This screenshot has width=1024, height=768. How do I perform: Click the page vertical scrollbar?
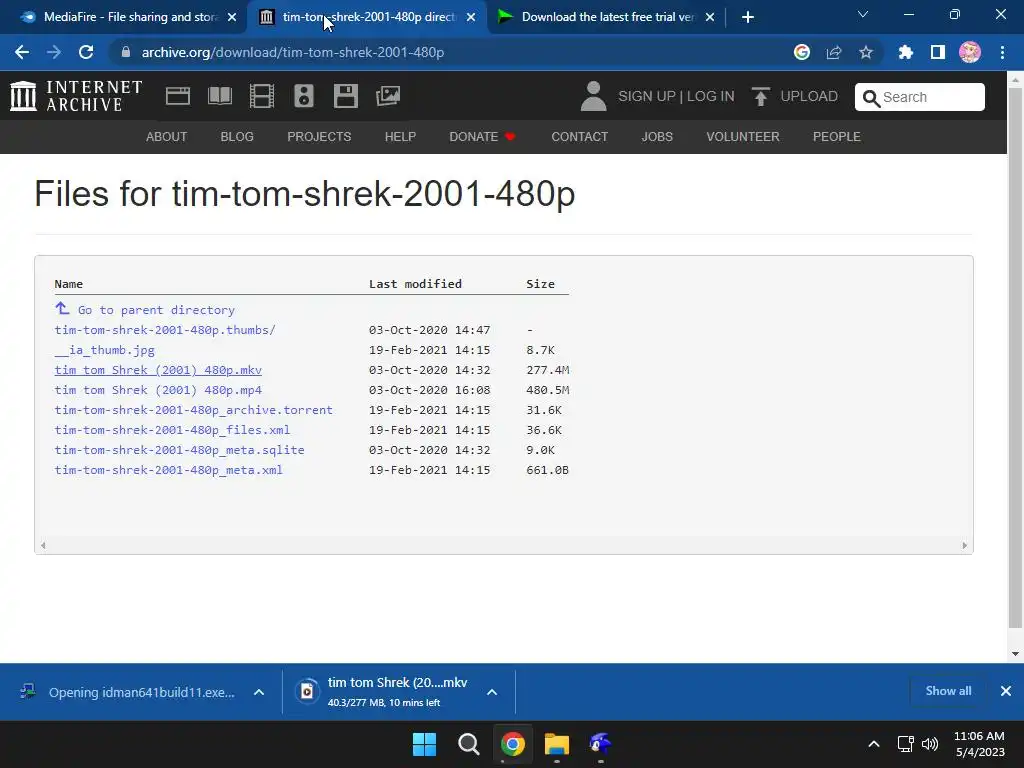1015,358
